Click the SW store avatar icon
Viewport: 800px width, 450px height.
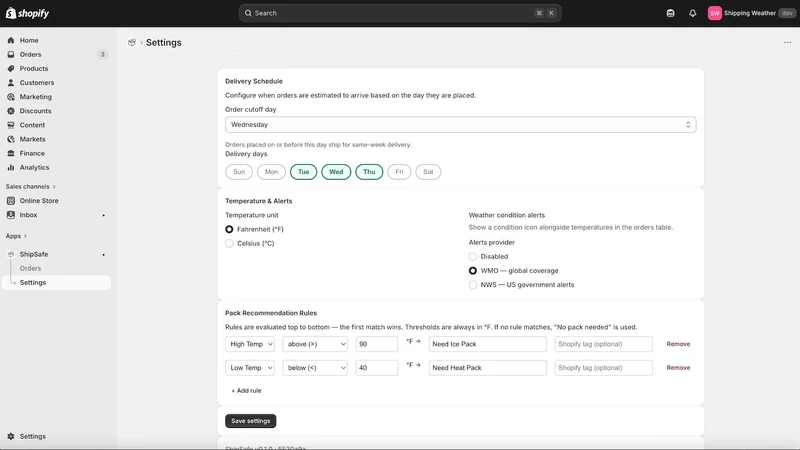[714, 13]
